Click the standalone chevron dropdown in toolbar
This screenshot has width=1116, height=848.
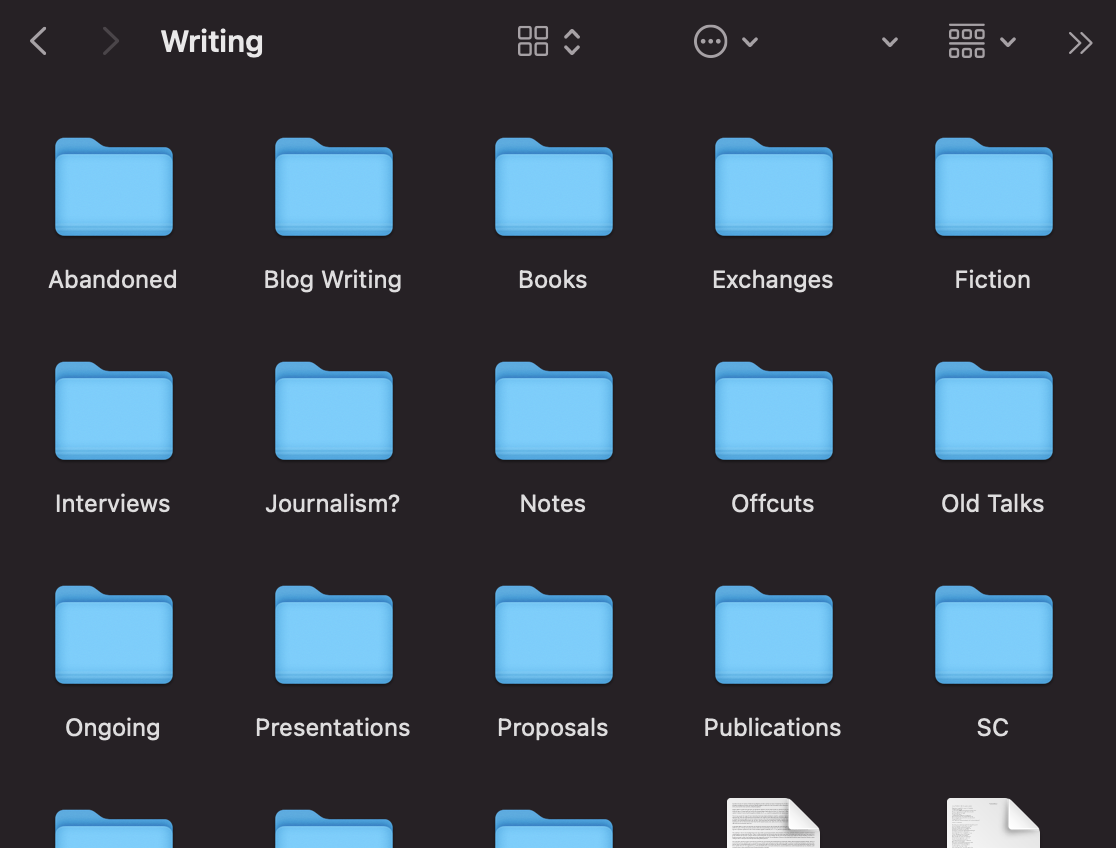pos(889,42)
